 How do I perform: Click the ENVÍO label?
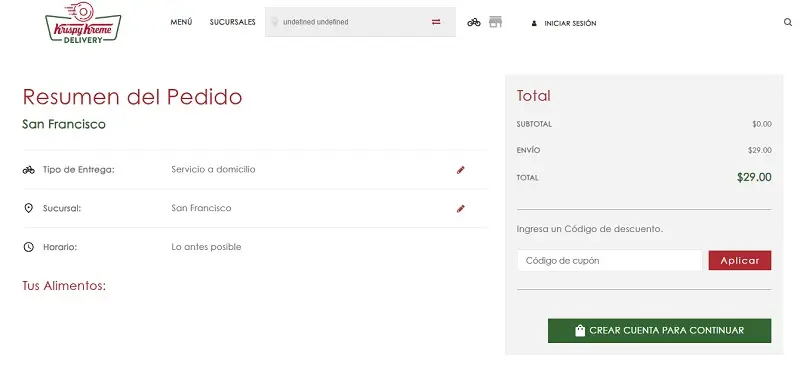pyautogui.click(x=528, y=150)
